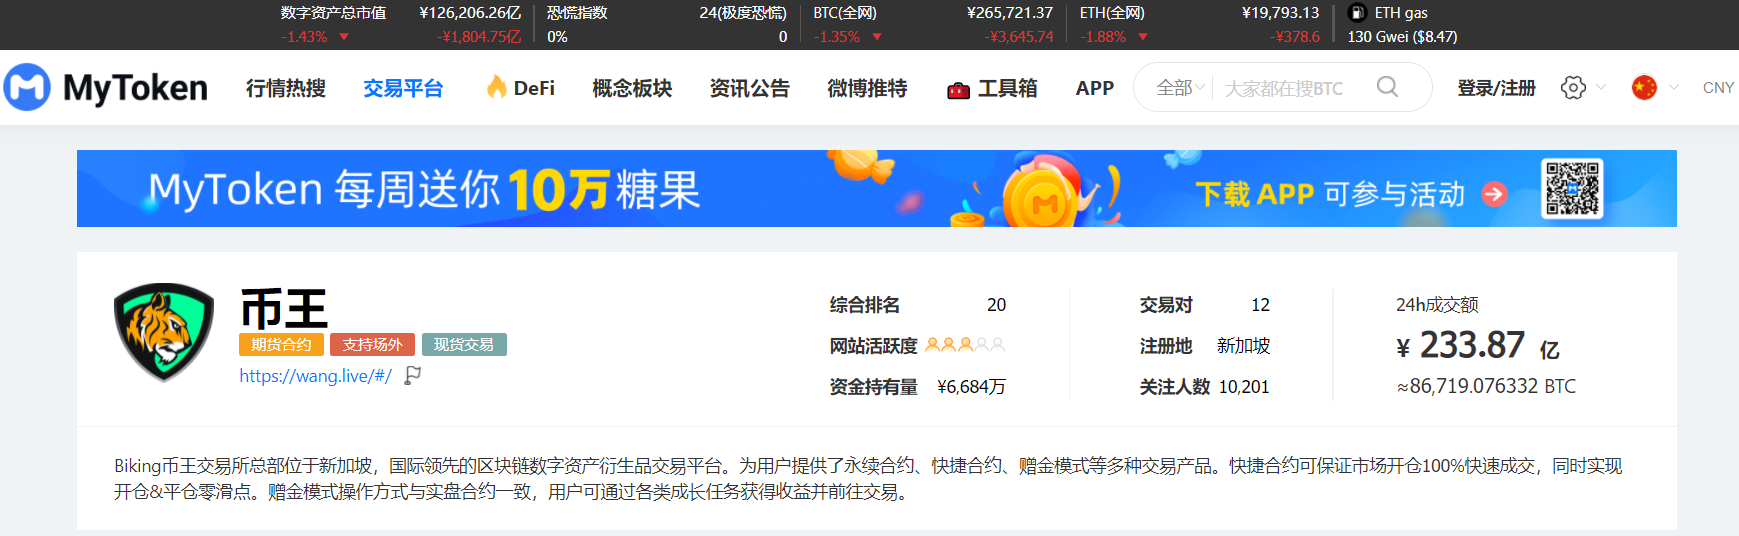Screen dimensions: 1739x536
Task: Click the 币王 tiger logo
Action: [x=164, y=332]
